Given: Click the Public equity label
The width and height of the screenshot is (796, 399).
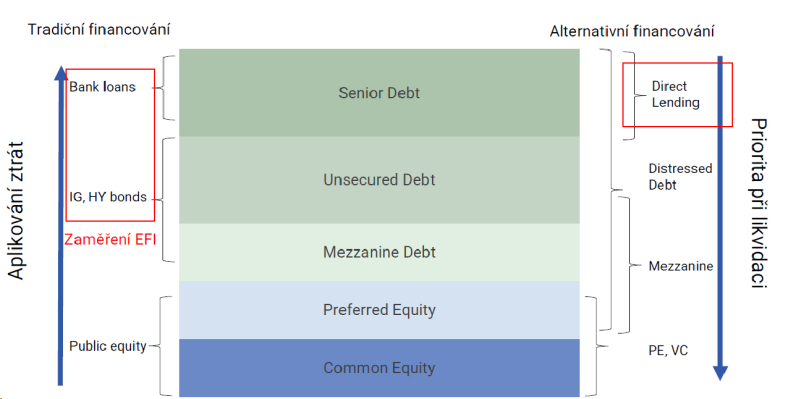Looking at the screenshot, I should click(x=108, y=346).
